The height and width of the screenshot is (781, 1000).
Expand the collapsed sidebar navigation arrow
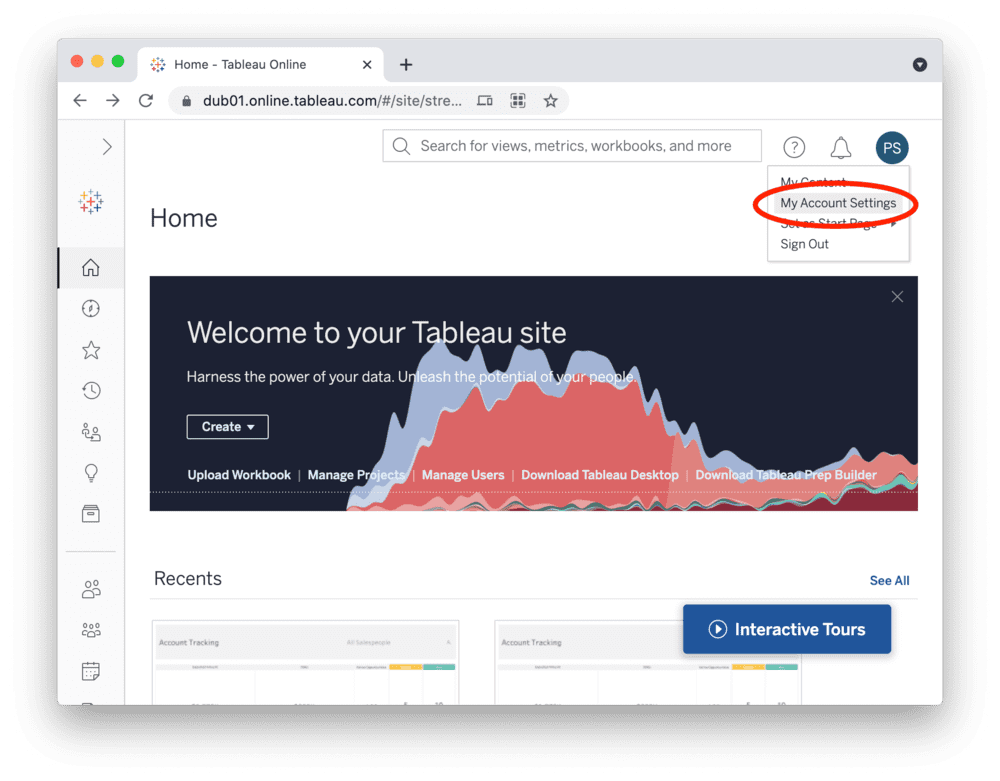tap(107, 147)
